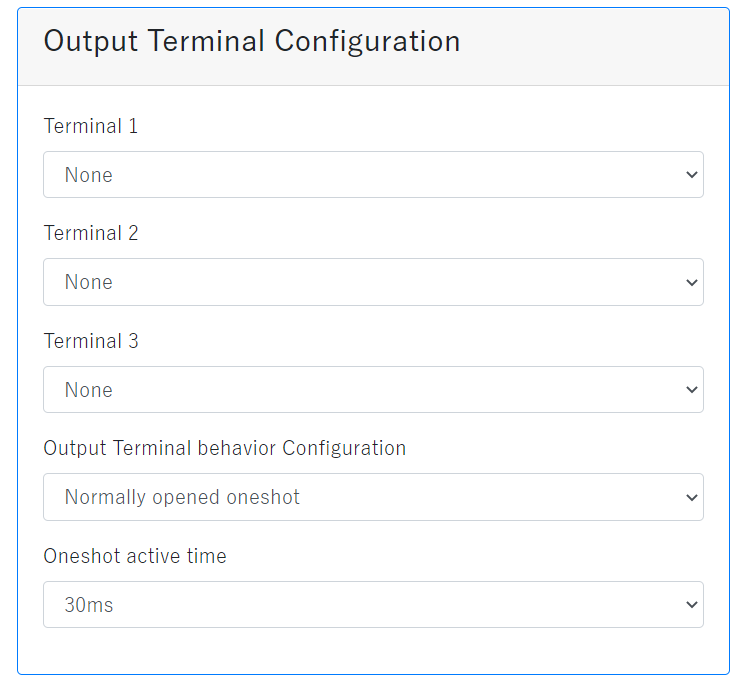Click the "Terminal 2" label

[91, 233]
